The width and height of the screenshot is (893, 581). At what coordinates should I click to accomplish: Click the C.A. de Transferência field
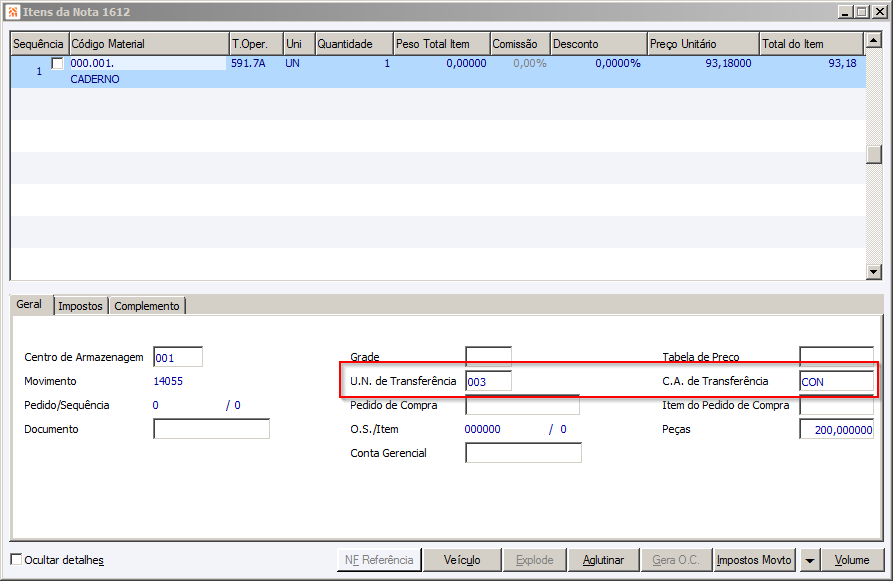click(x=836, y=381)
